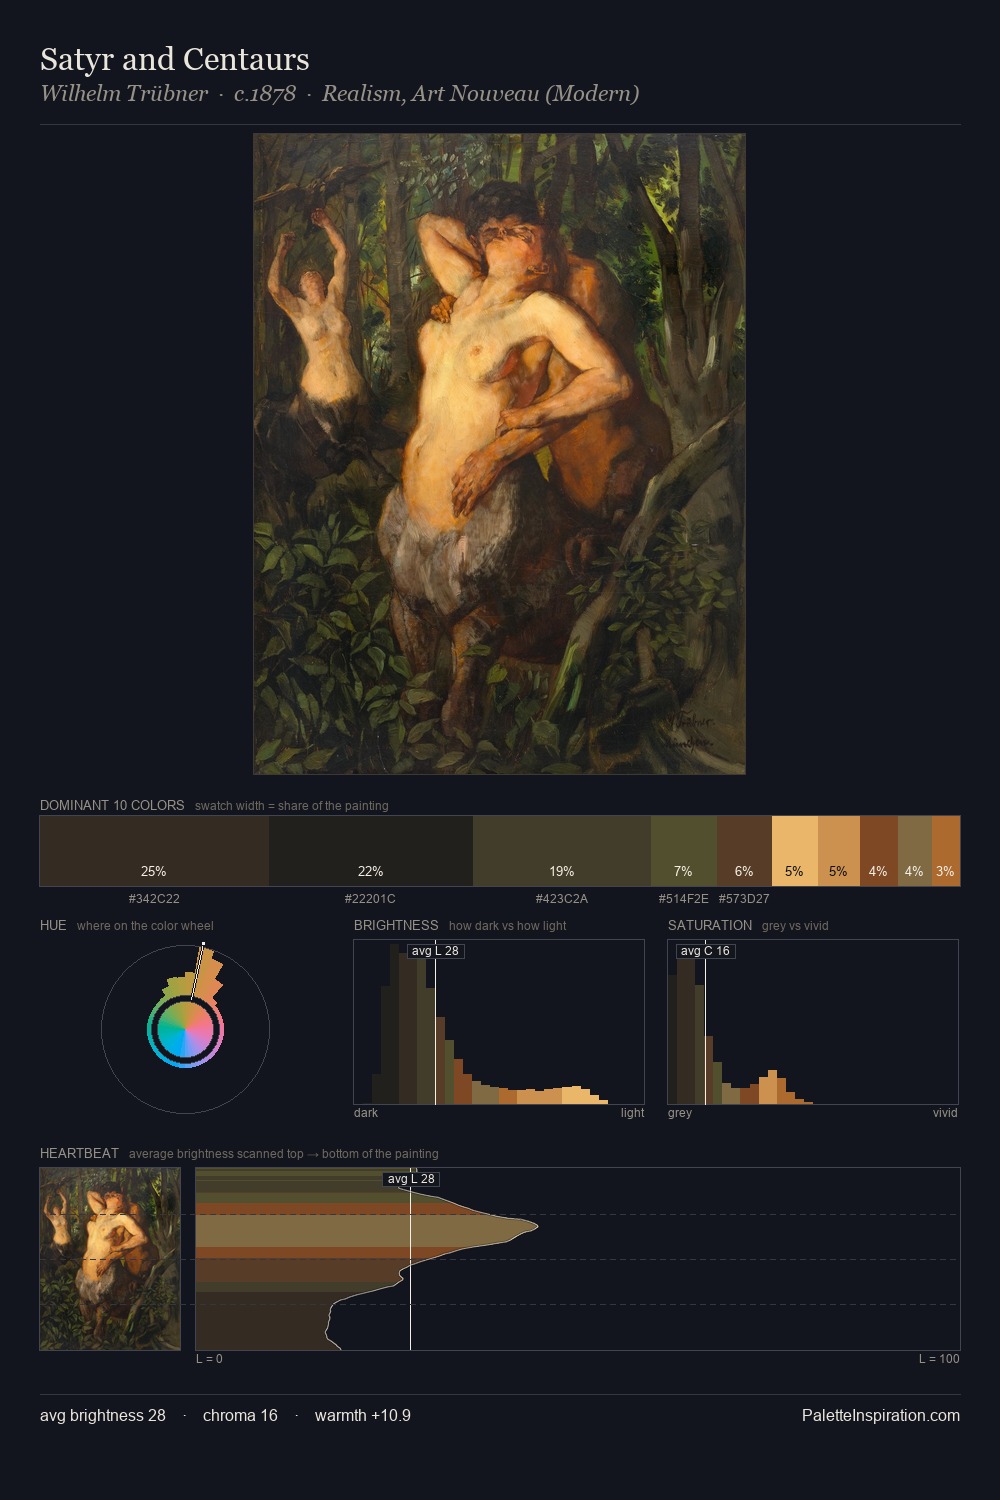Viewport: 1000px width, 1500px height.
Task: Click the date 'c.1878'
Action: tap(265, 94)
